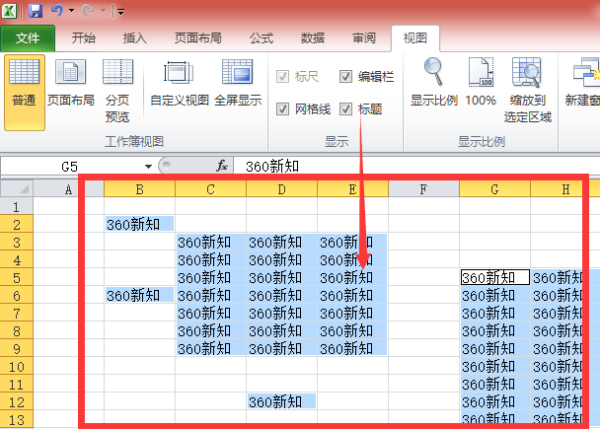The width and height of the screenshot is (600, 429).
Task: Open the 显示比例 zoom dialog
Action: (434, 82)
